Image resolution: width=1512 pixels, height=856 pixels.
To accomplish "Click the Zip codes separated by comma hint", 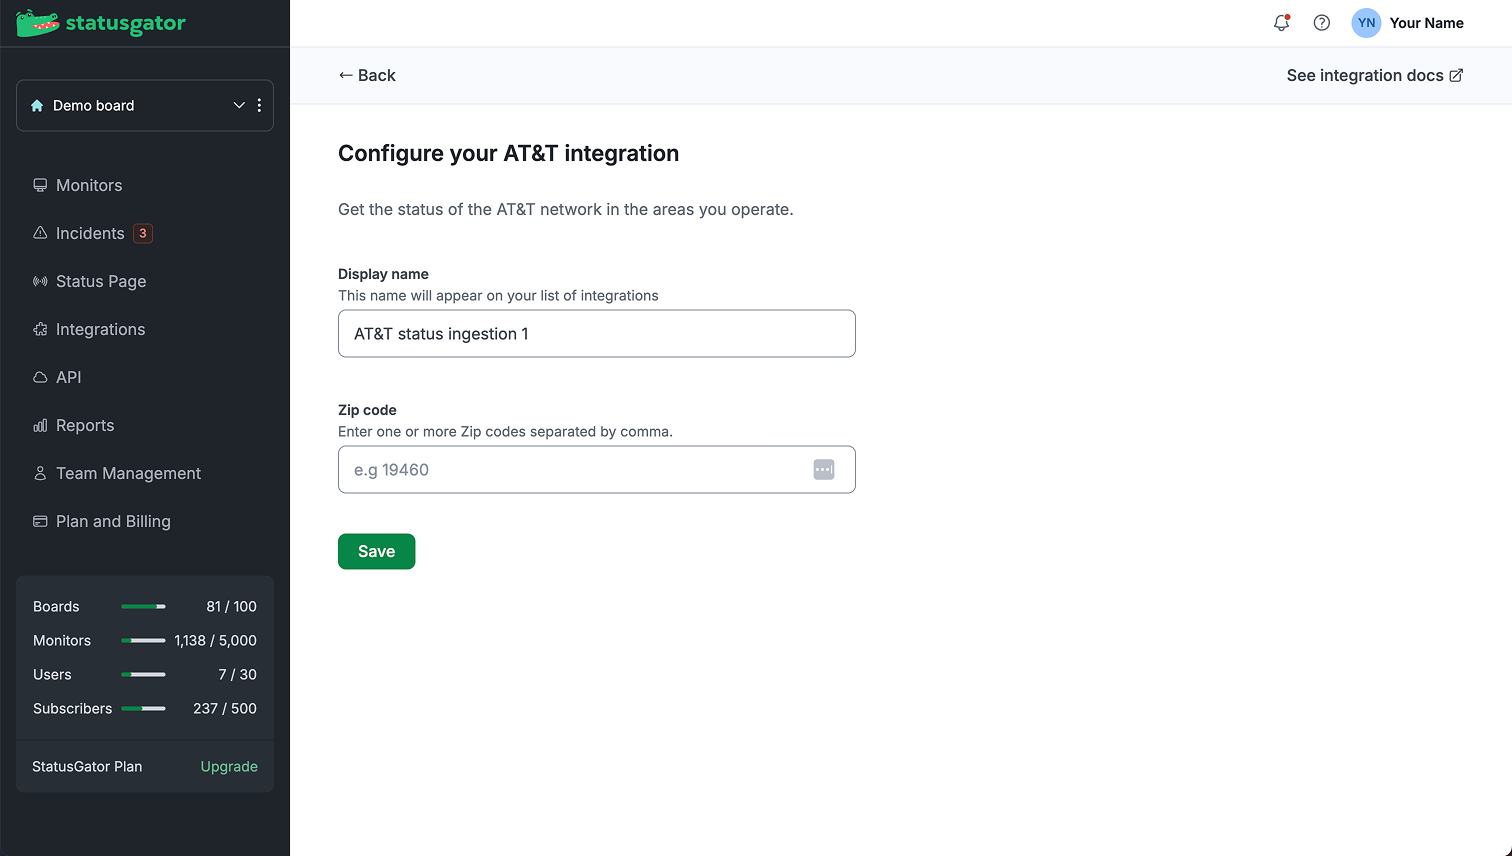I will point(505,432).
